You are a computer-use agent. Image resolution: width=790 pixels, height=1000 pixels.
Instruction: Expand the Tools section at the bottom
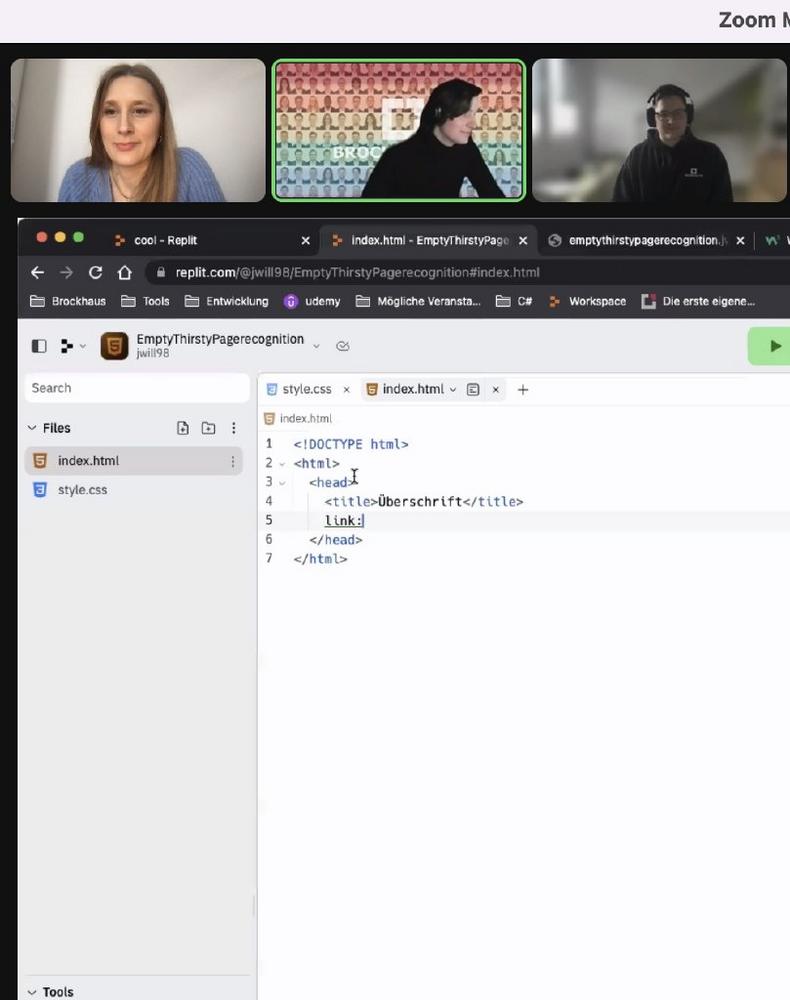(x=50, y=991)
